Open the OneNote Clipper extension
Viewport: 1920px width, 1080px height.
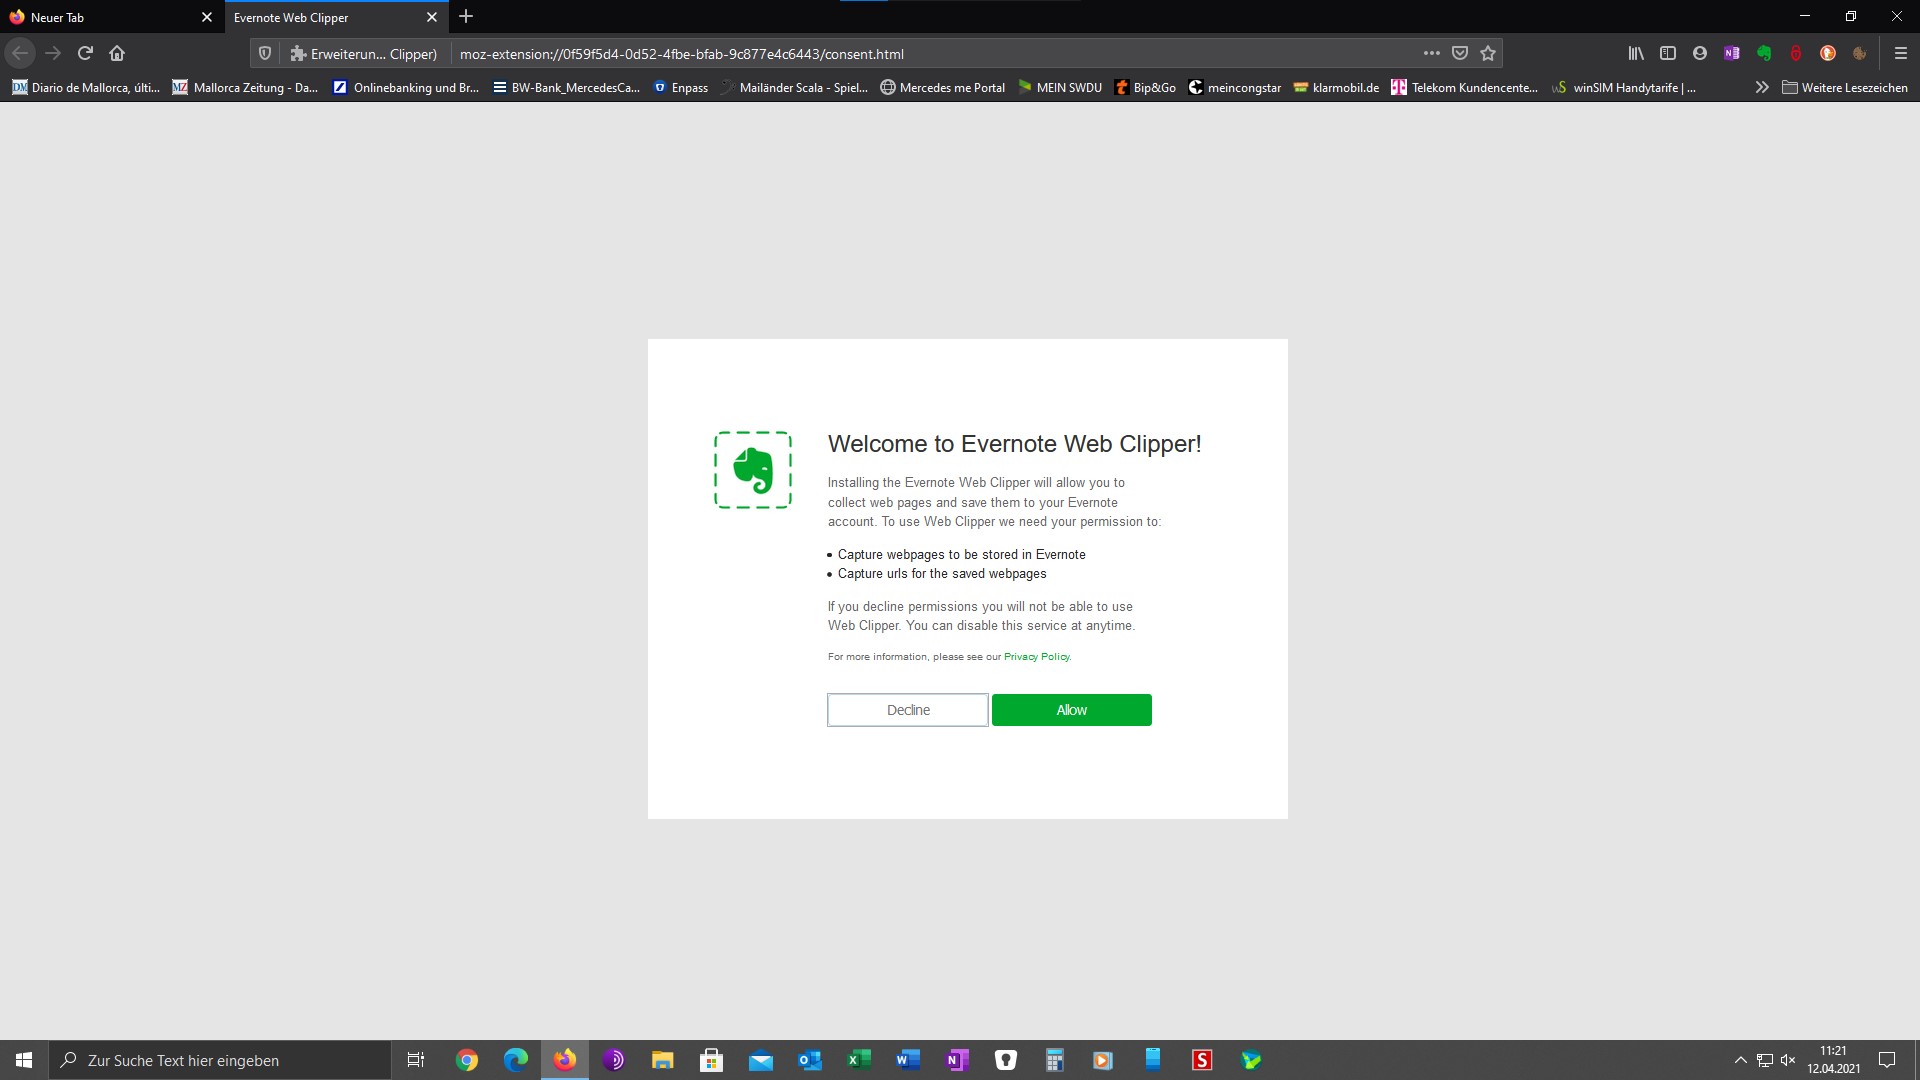[x=1732, y=54]
